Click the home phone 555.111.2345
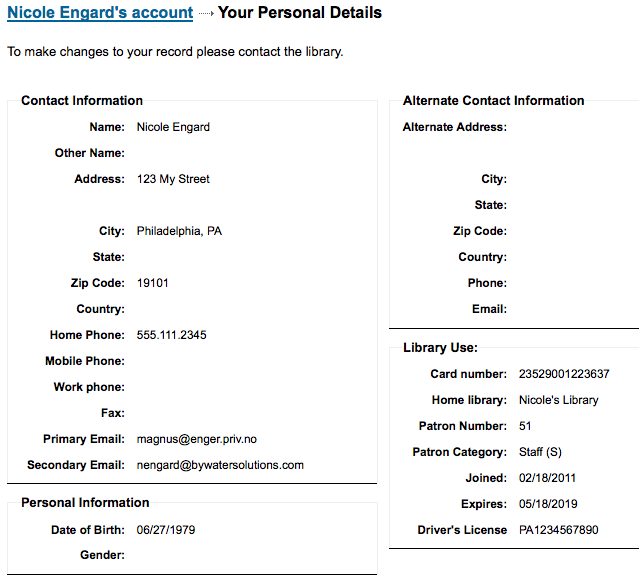 172,335
